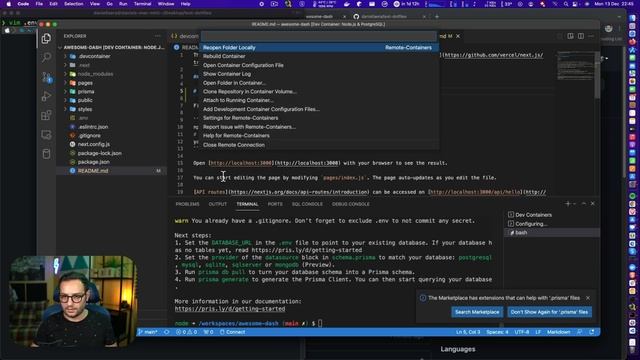Open the database view icon in activity bar
The width and height of the screenshot is (640, 360).
(46, 154)
